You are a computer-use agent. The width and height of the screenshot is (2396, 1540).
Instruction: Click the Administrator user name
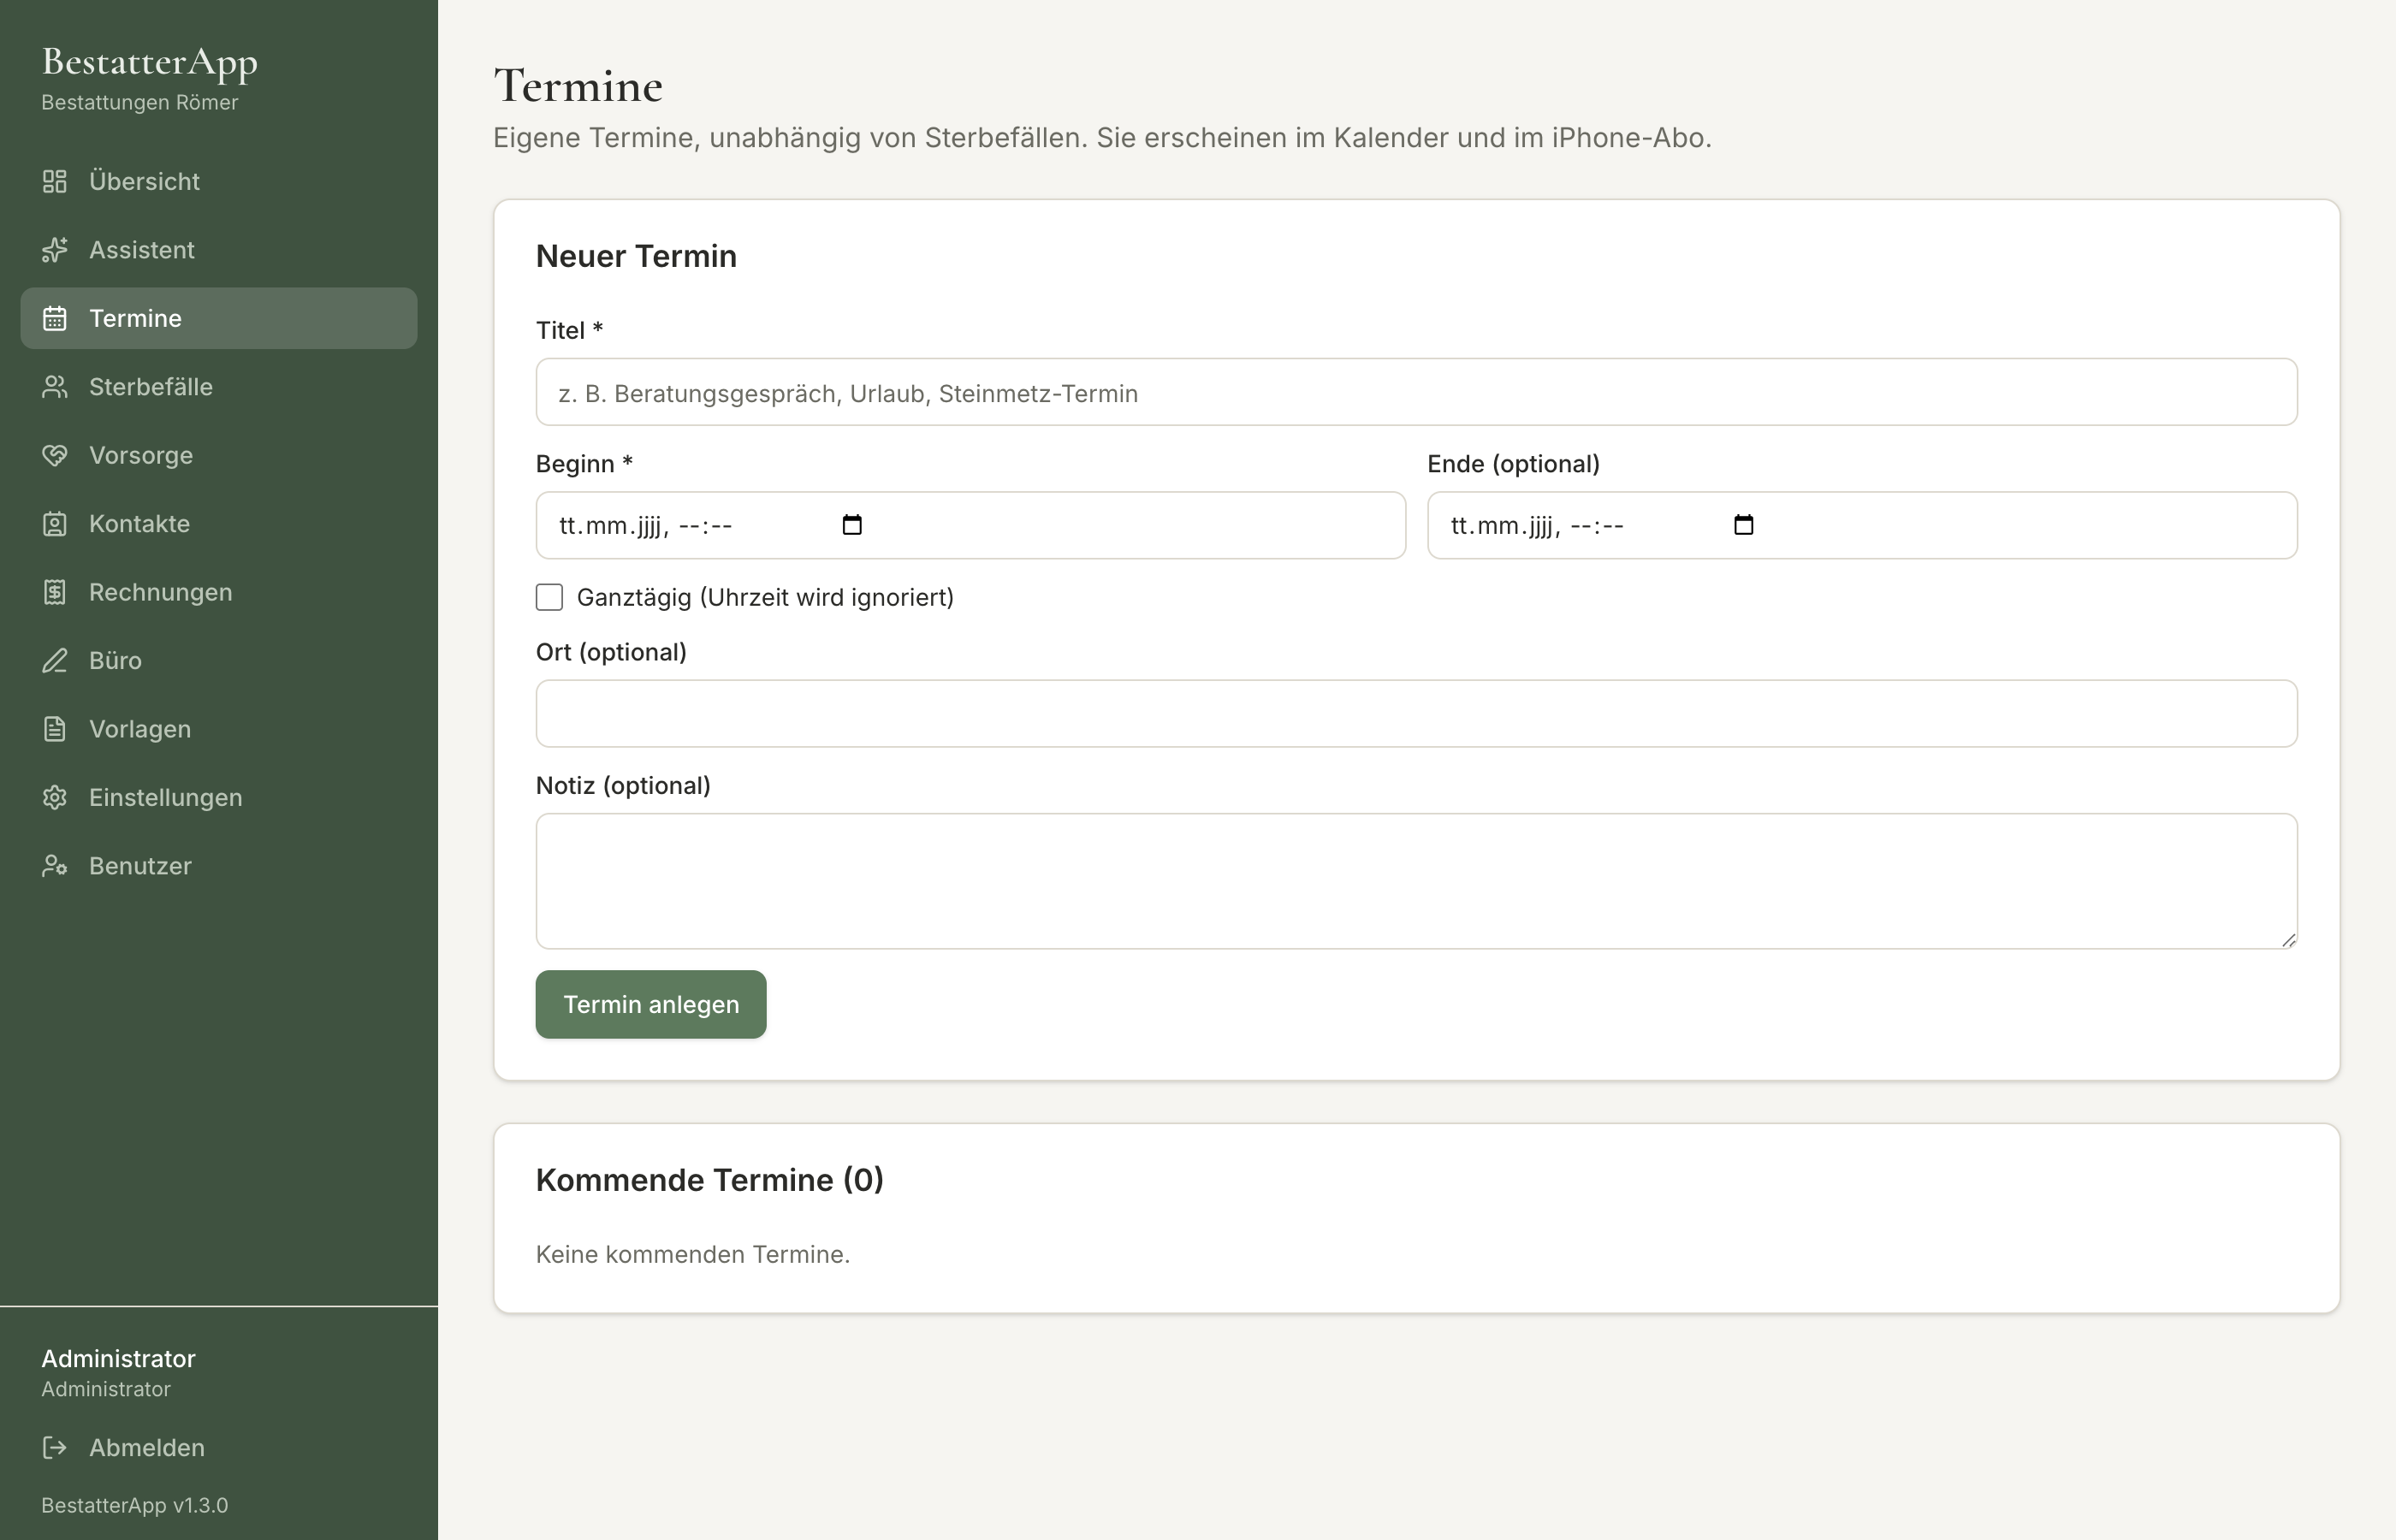point(118,1358)
